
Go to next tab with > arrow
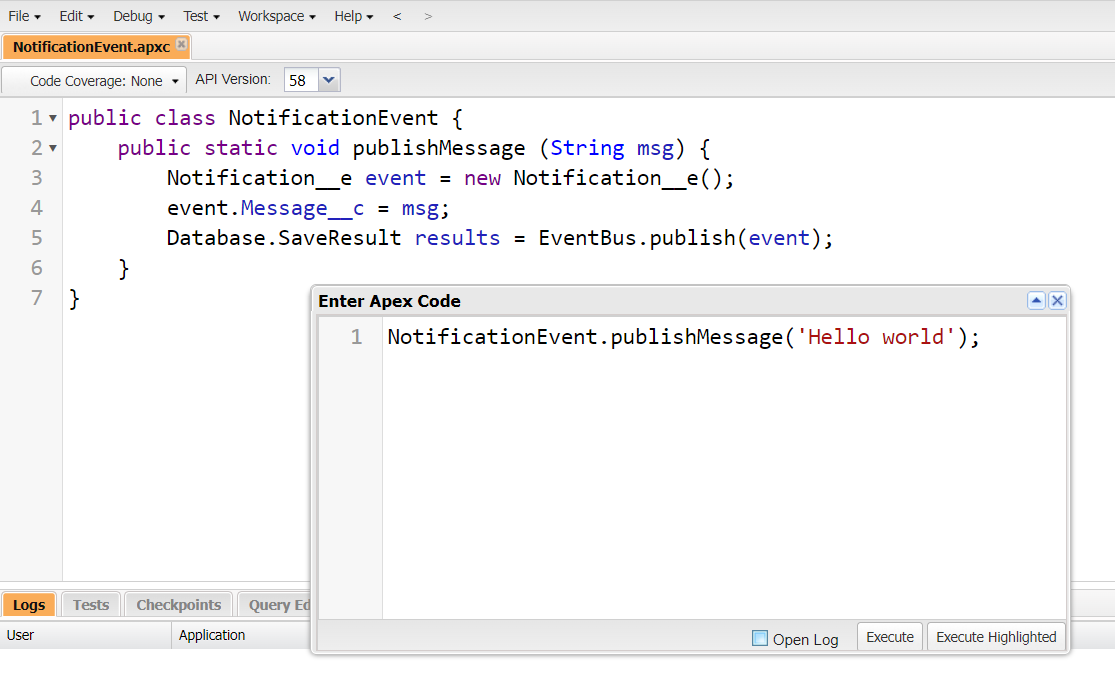tap(427, 16)
